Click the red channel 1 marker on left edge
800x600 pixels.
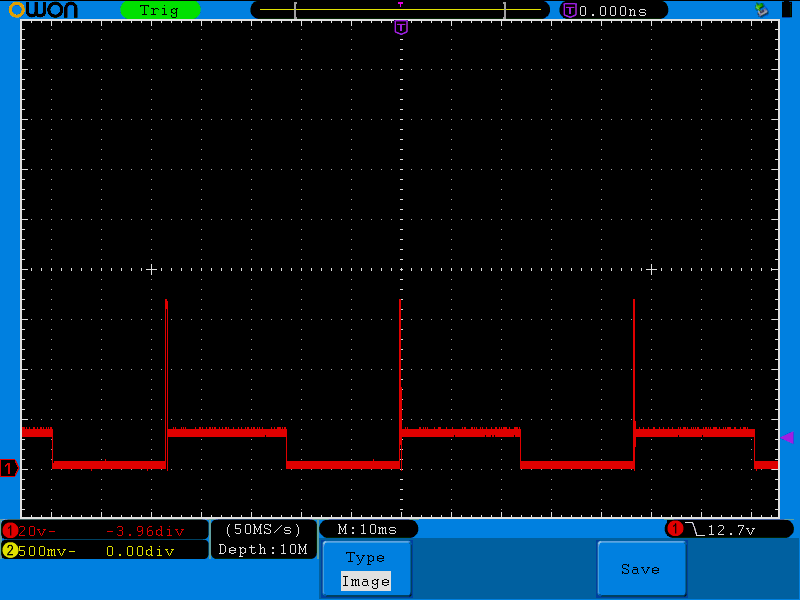(x=8, y=467)
